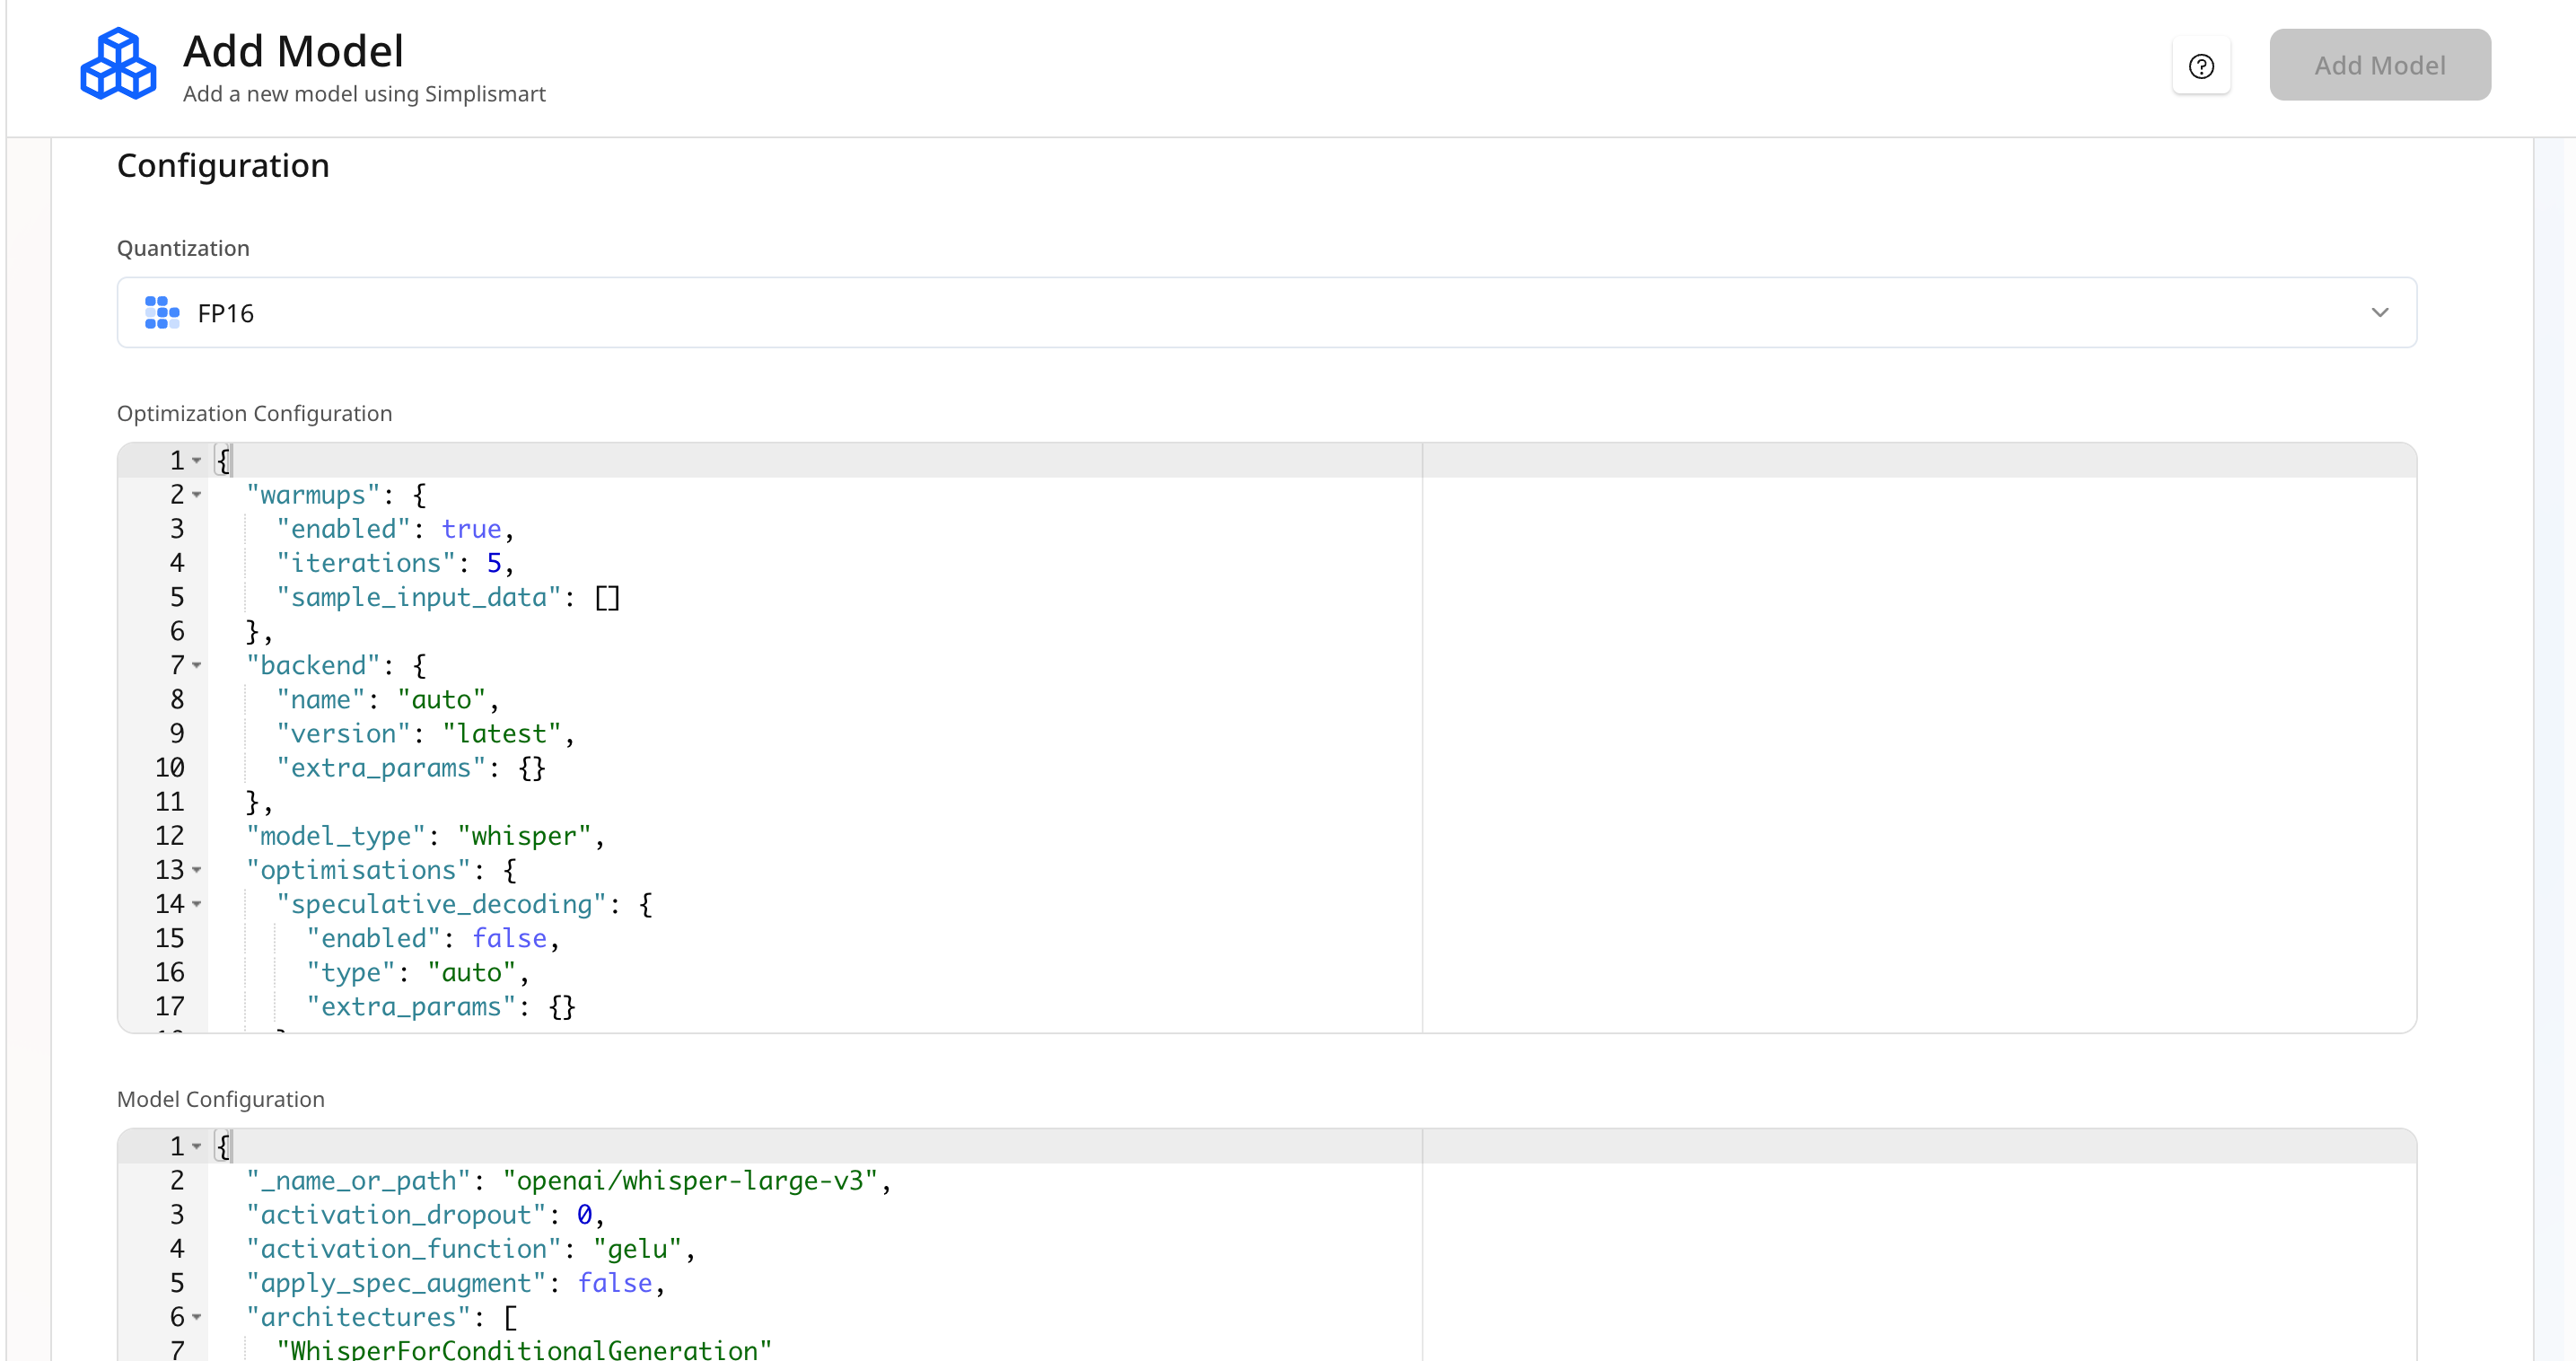The width and height of the screenshot is (2576, 1361).
Task: Click the warmups "enabled" true value
Action: [471, 529]
